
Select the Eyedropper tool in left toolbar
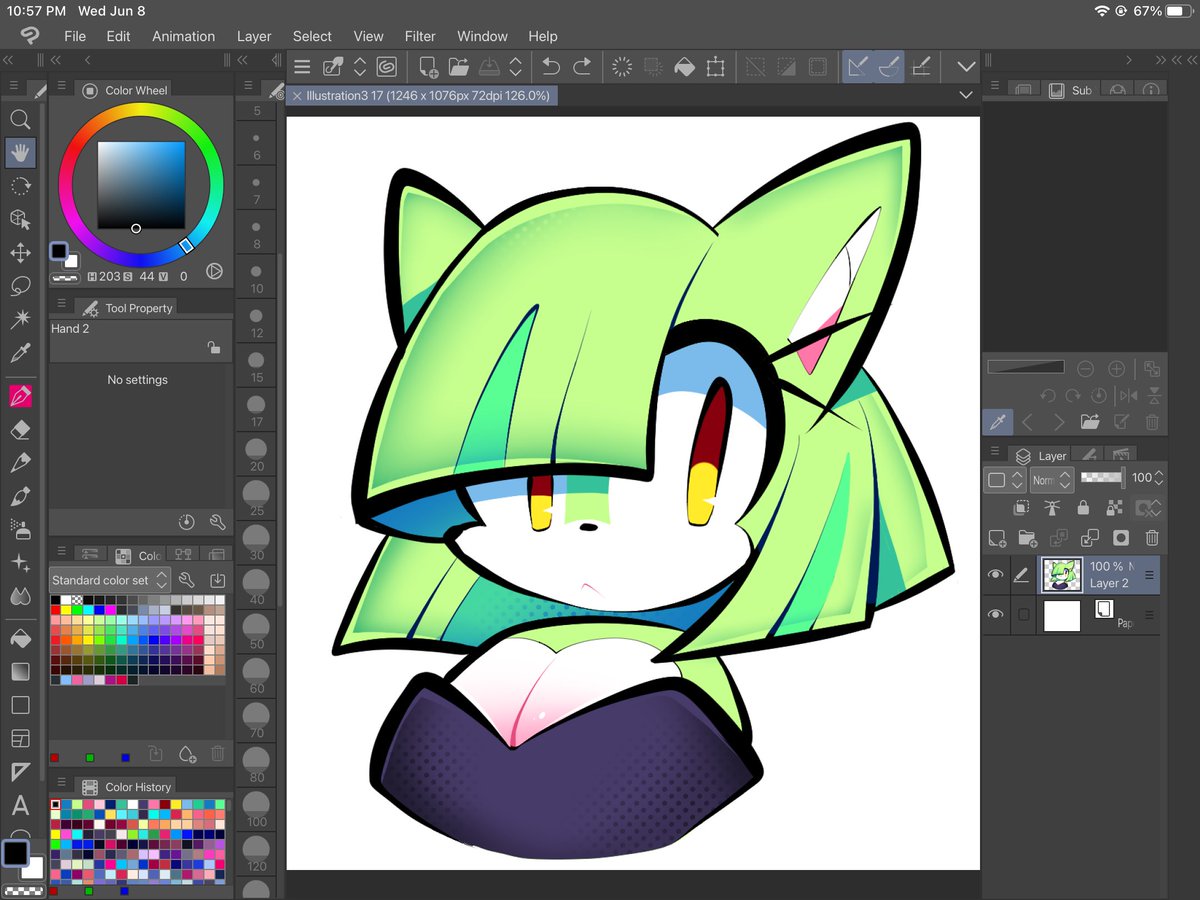click(20, 352)
